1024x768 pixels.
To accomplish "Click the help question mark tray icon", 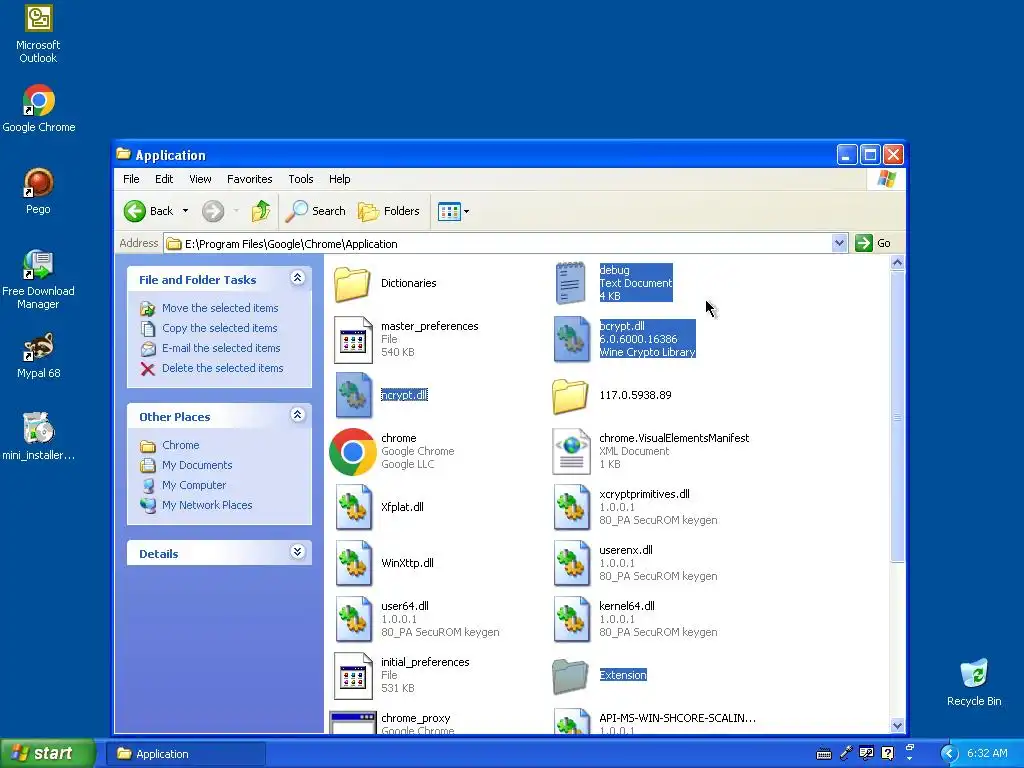I will pos(888,753).
